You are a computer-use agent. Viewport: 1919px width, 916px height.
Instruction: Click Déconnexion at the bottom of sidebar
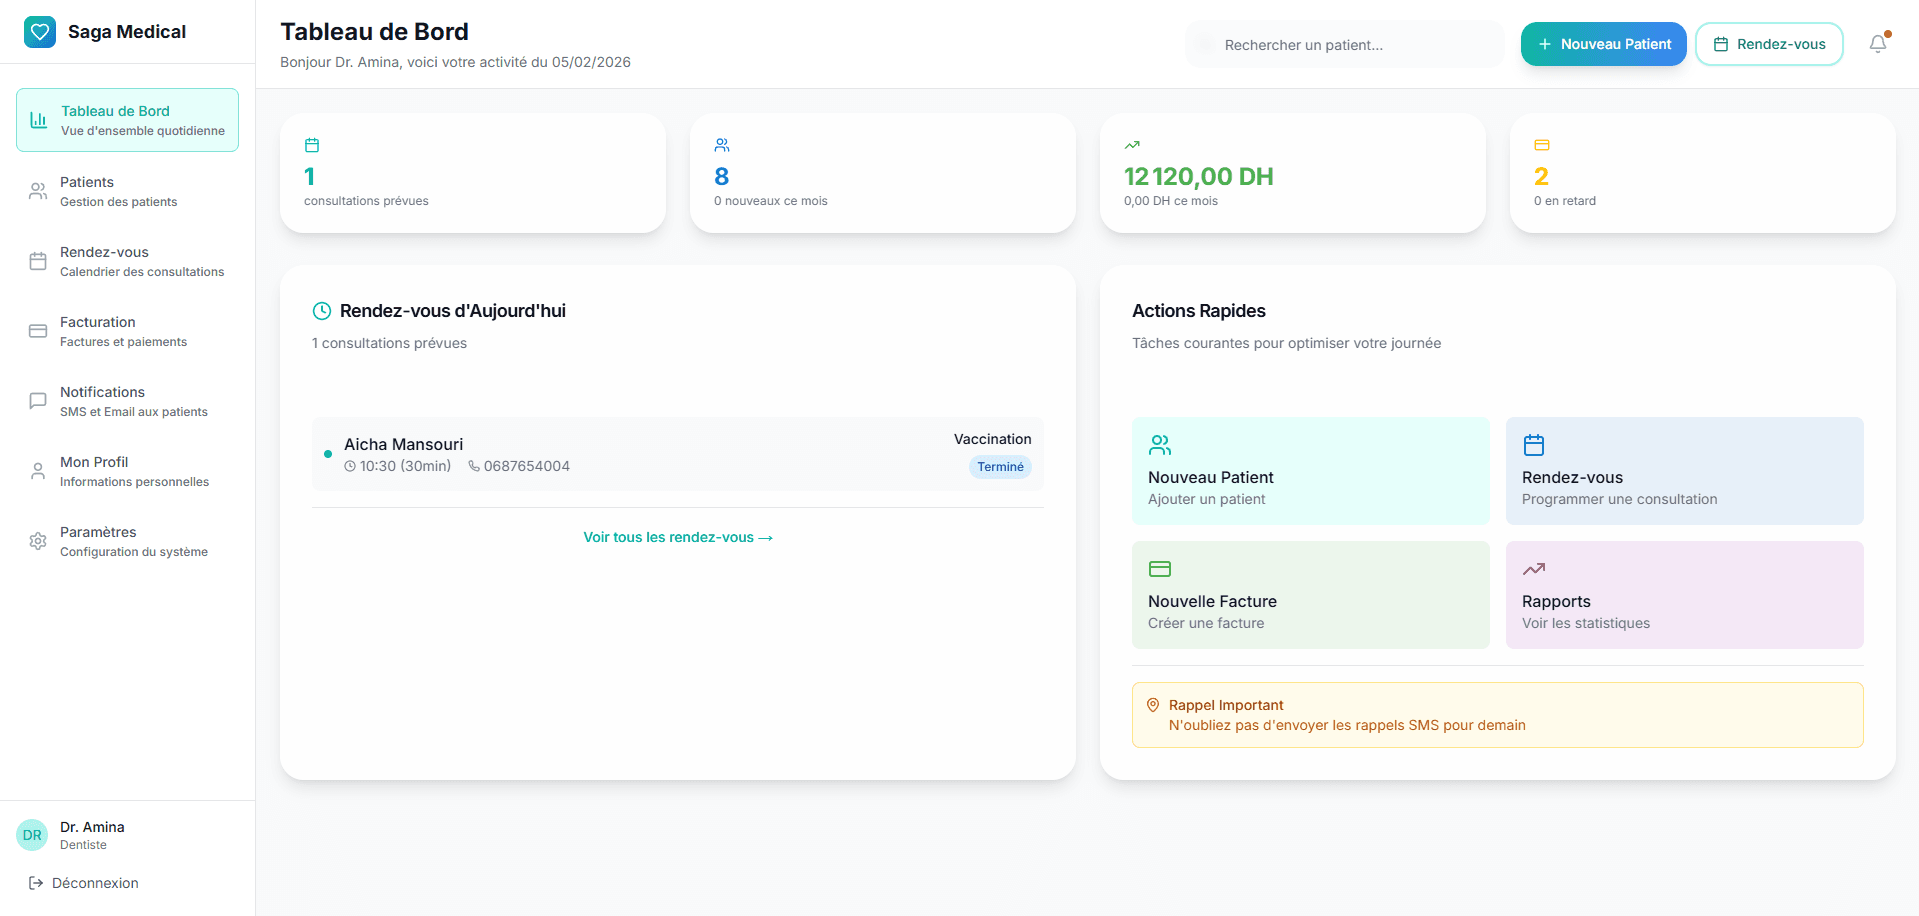click(x=95, y=883)
